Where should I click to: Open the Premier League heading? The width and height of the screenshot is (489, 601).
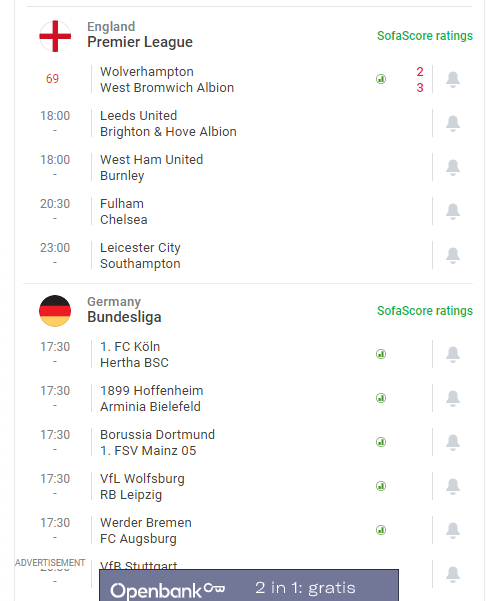tap(140, 42)
